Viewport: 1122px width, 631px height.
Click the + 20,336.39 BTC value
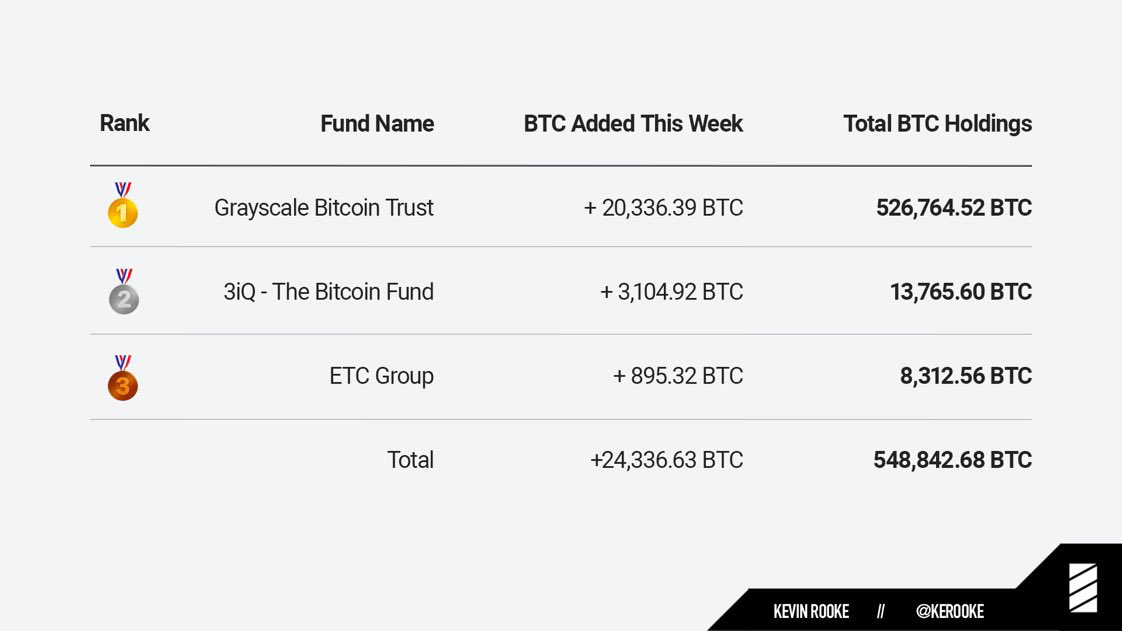(x=664, y=208)
